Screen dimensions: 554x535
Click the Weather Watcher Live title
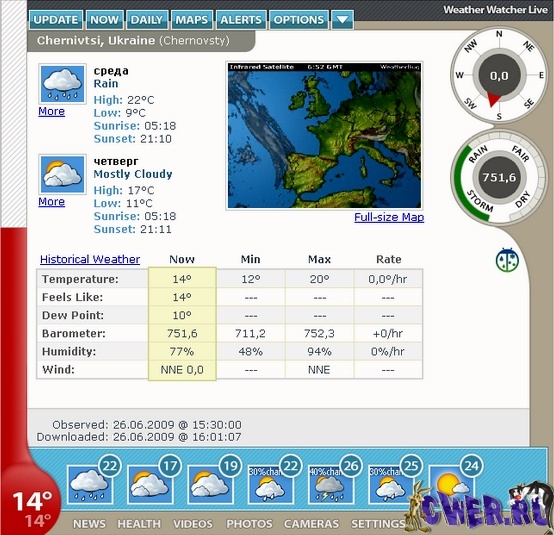(x=495, y=10)
